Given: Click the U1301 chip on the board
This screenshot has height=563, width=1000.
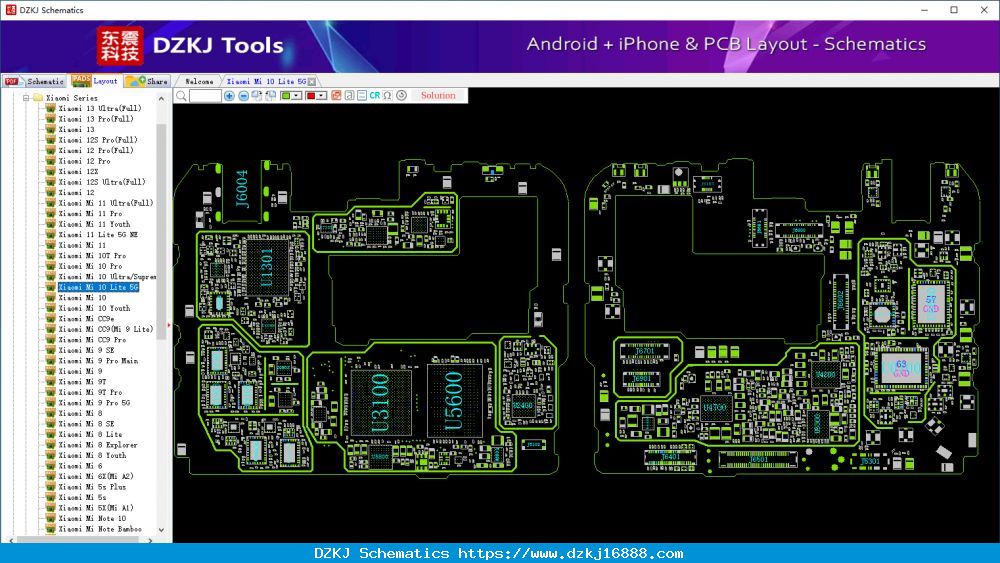Looking at the screenshot, I should [x=266, y=267].
